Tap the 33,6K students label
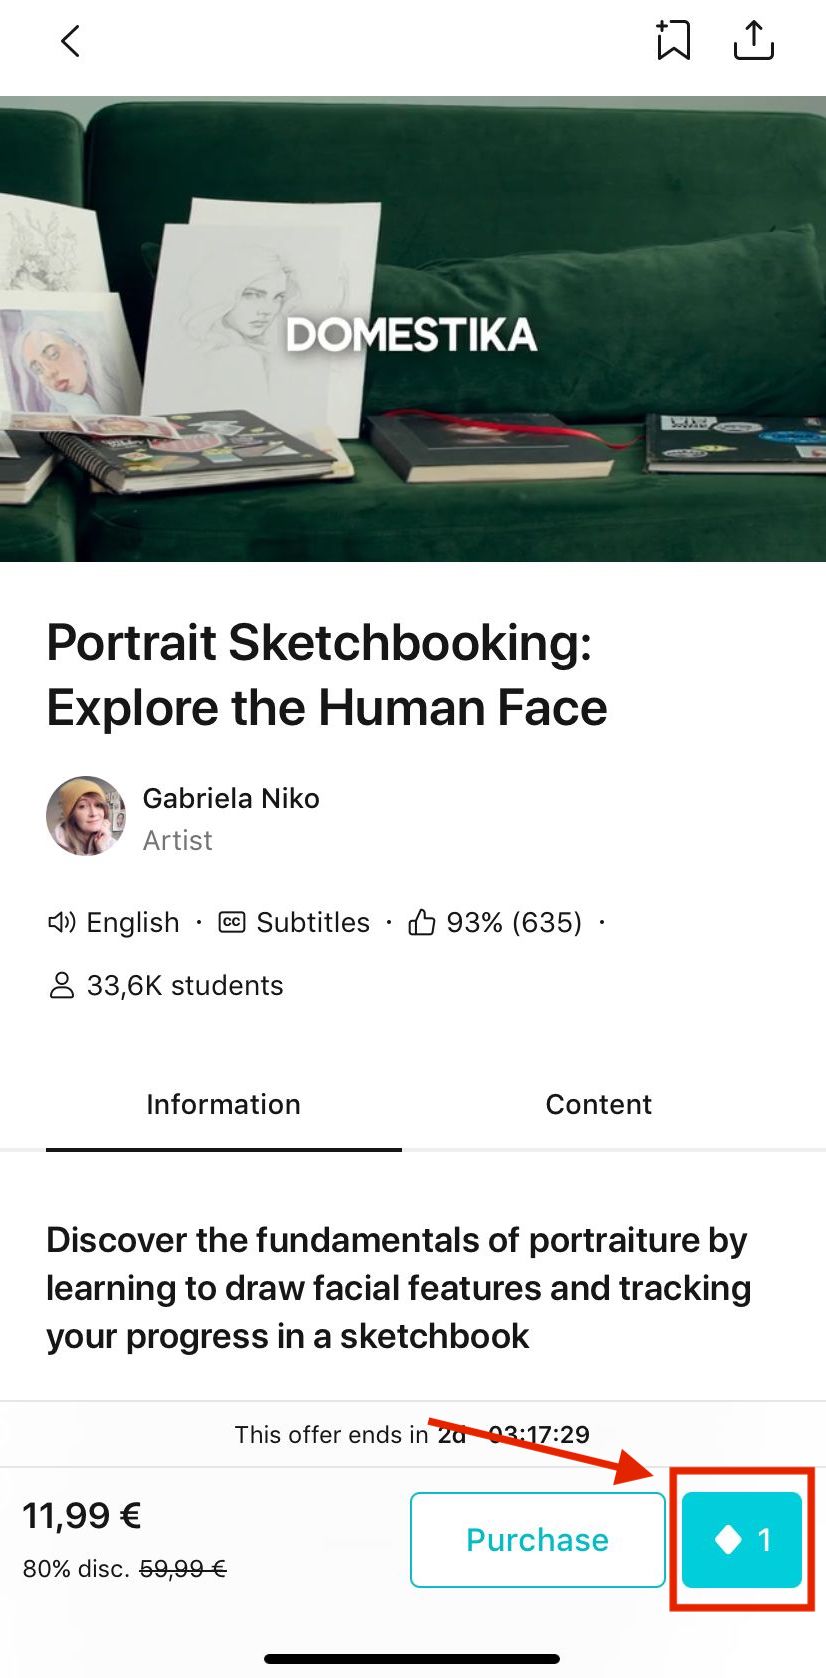Image resolution: width=826 pixels, height=1678 pixels. tap(185, 985)
